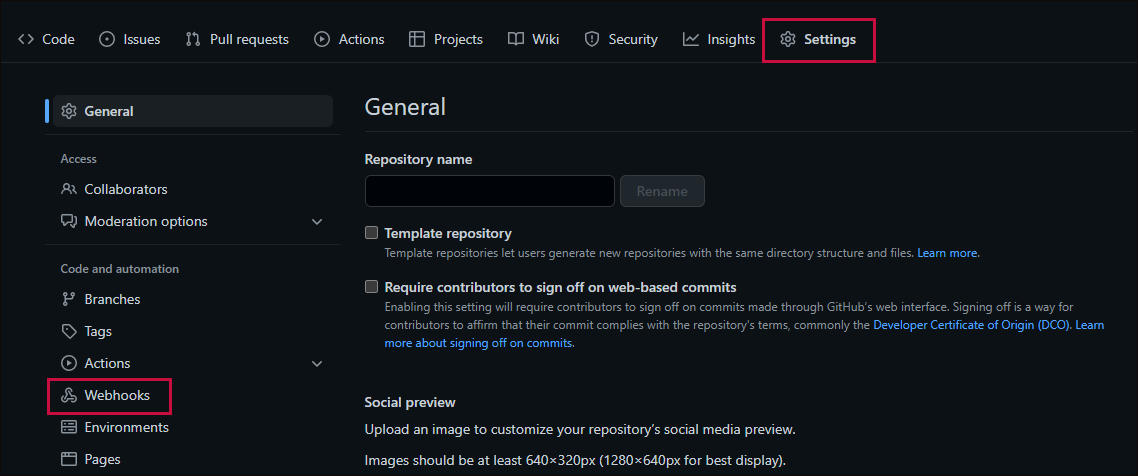Click the Code brackets icon in the navigation

[x=26, y=39]
